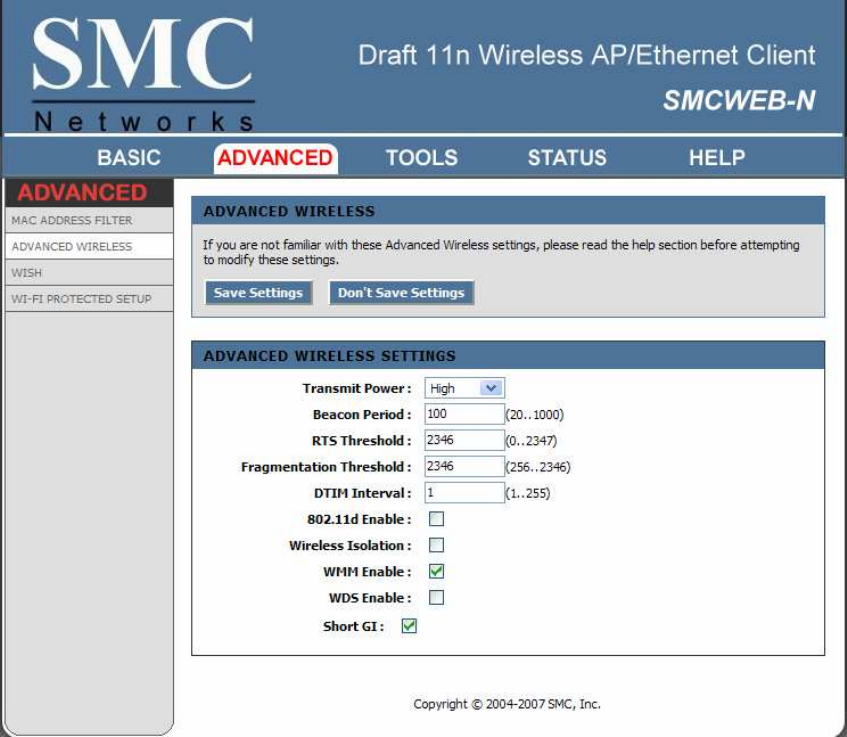This screenshot has height=737, width=847.
Task: Select the ADVANCED tab
Action: [275, 158]
